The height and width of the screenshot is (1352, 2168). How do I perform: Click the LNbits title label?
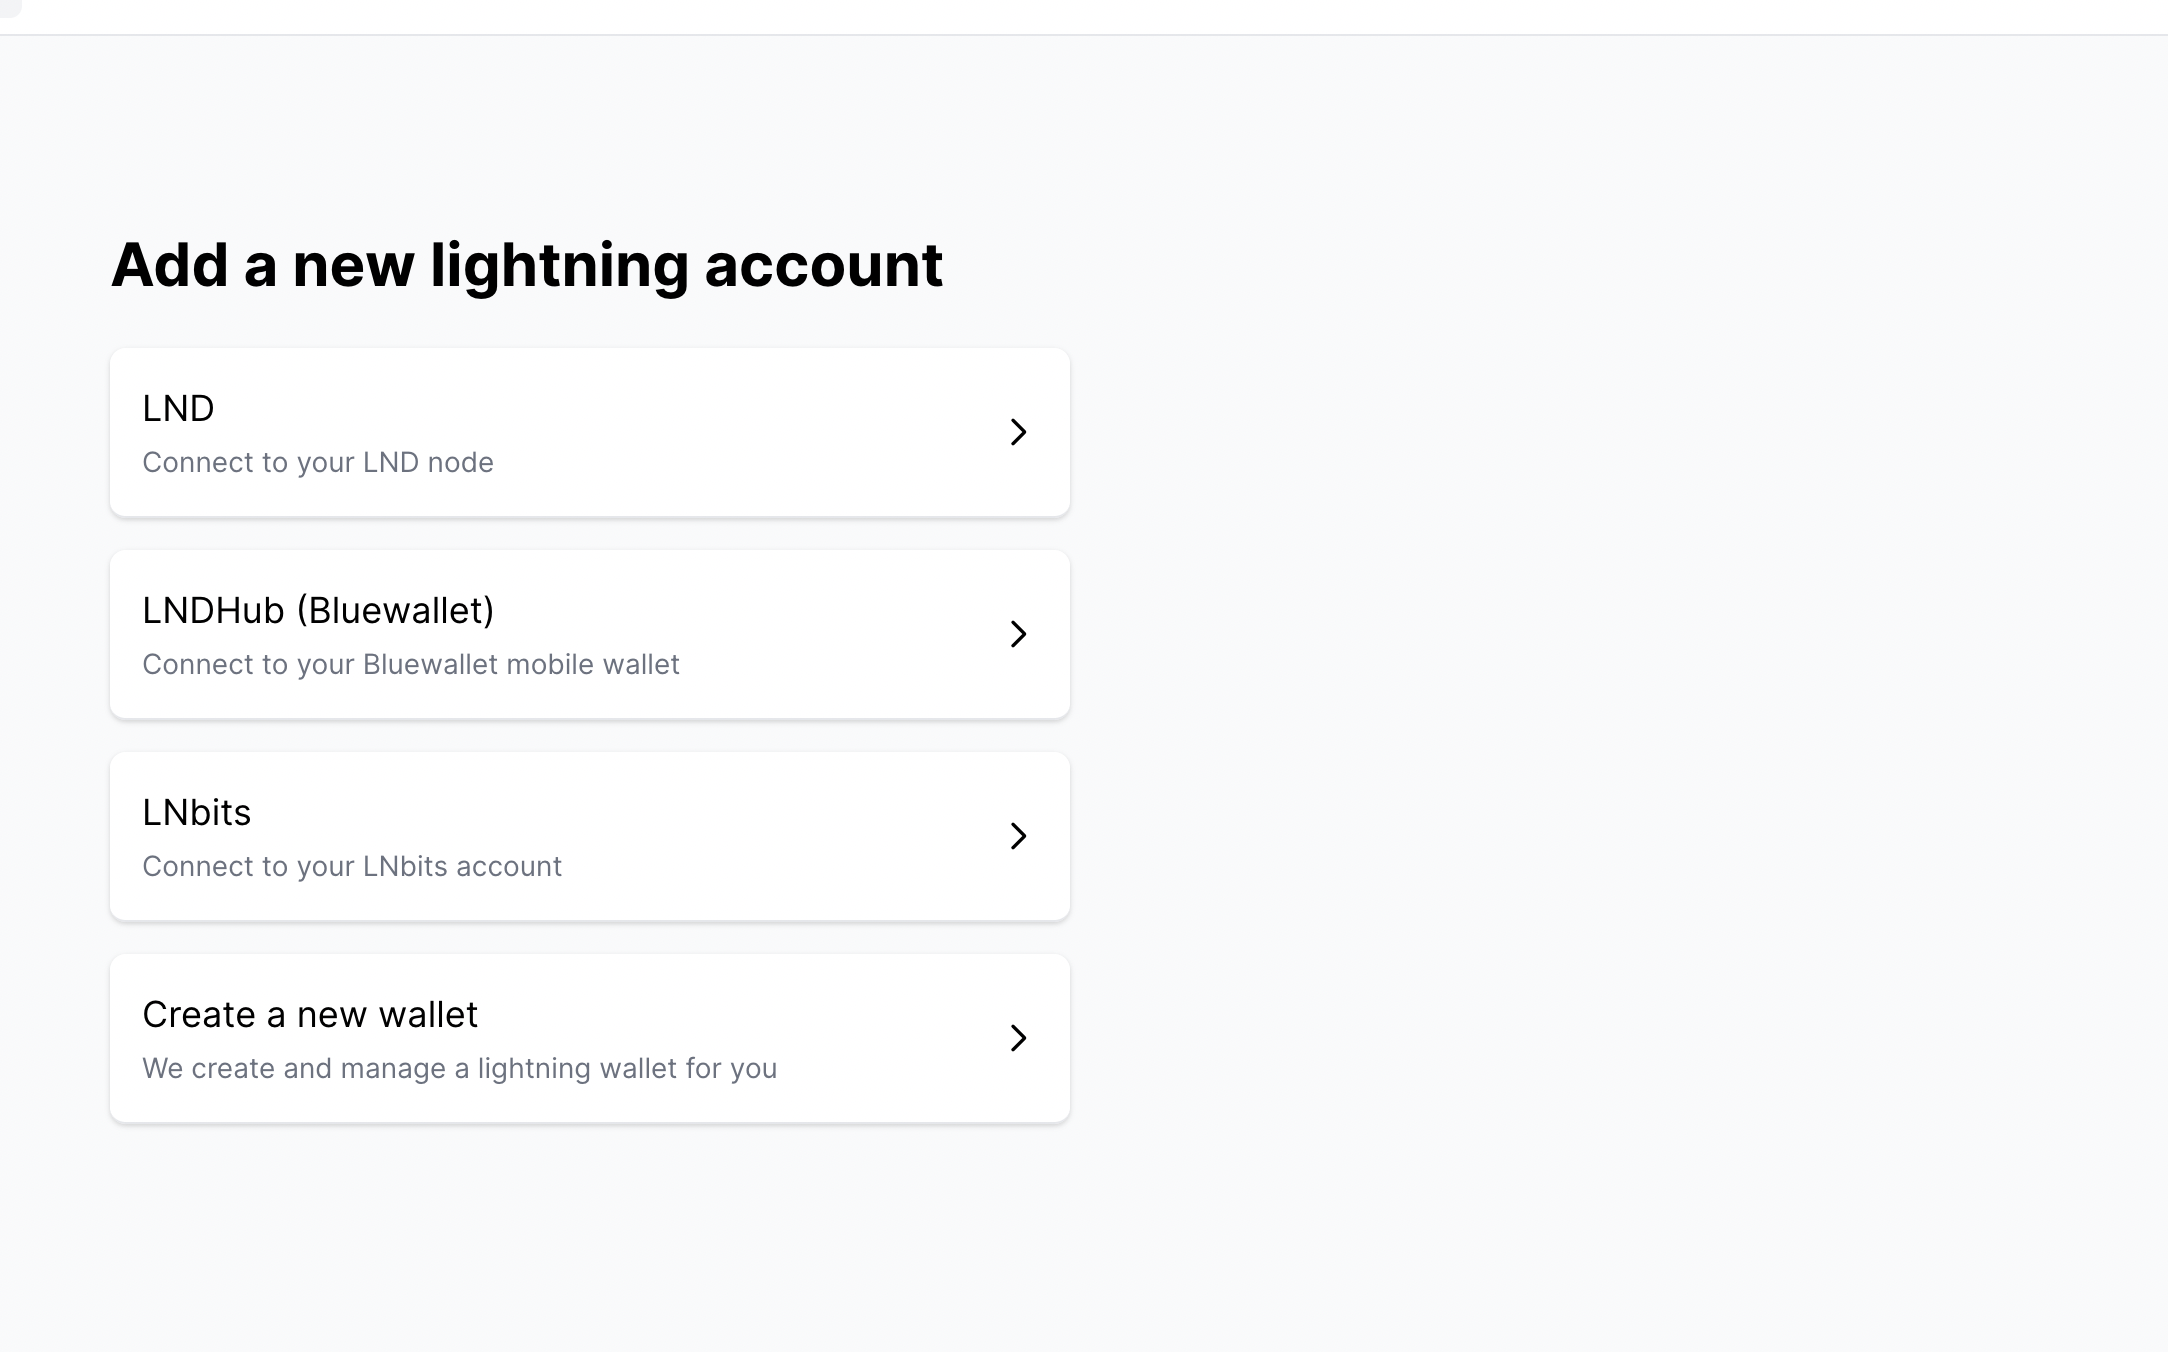197,812
